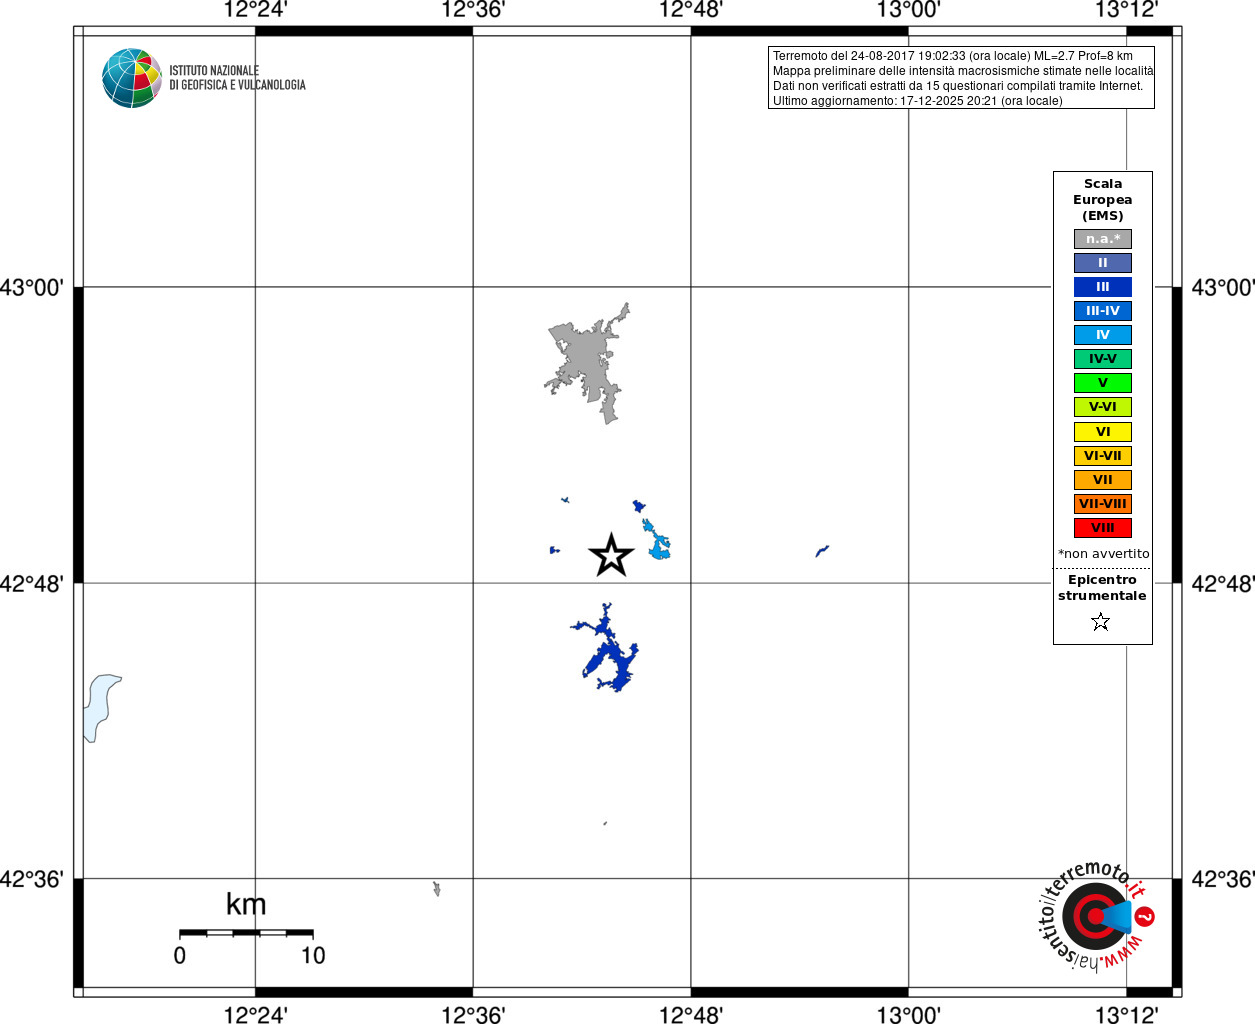
Task: Click the III legend swatch
Action: [x=1103, y=287]
